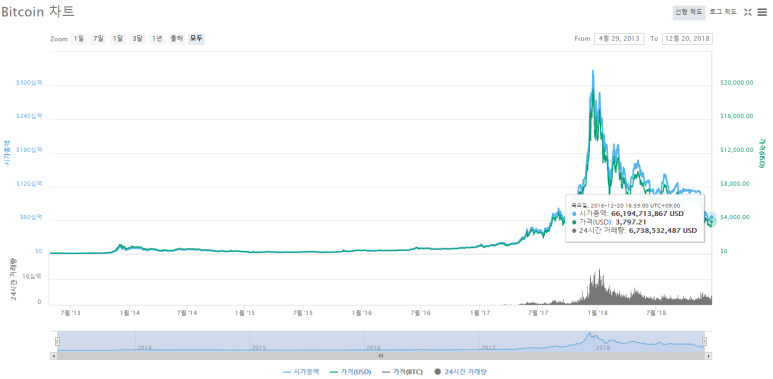Set zoom to 1달
The height and width of the screenshot is (379, 773).
point(117,38)
